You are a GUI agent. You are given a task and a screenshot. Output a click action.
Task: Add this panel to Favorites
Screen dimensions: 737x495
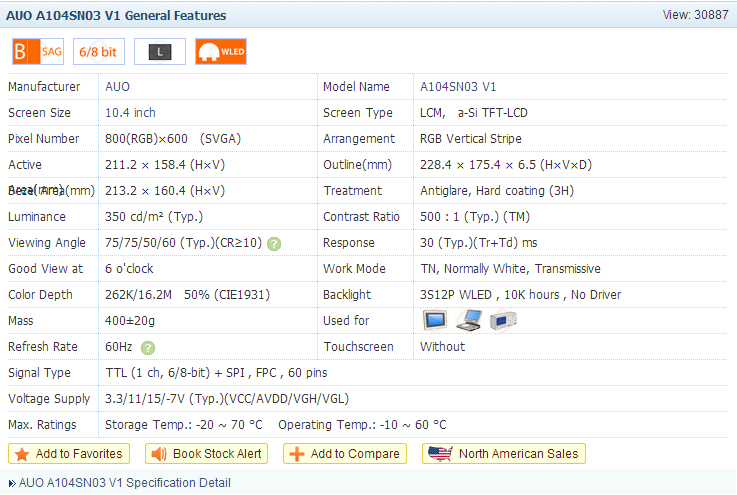(x=69, y=454)
